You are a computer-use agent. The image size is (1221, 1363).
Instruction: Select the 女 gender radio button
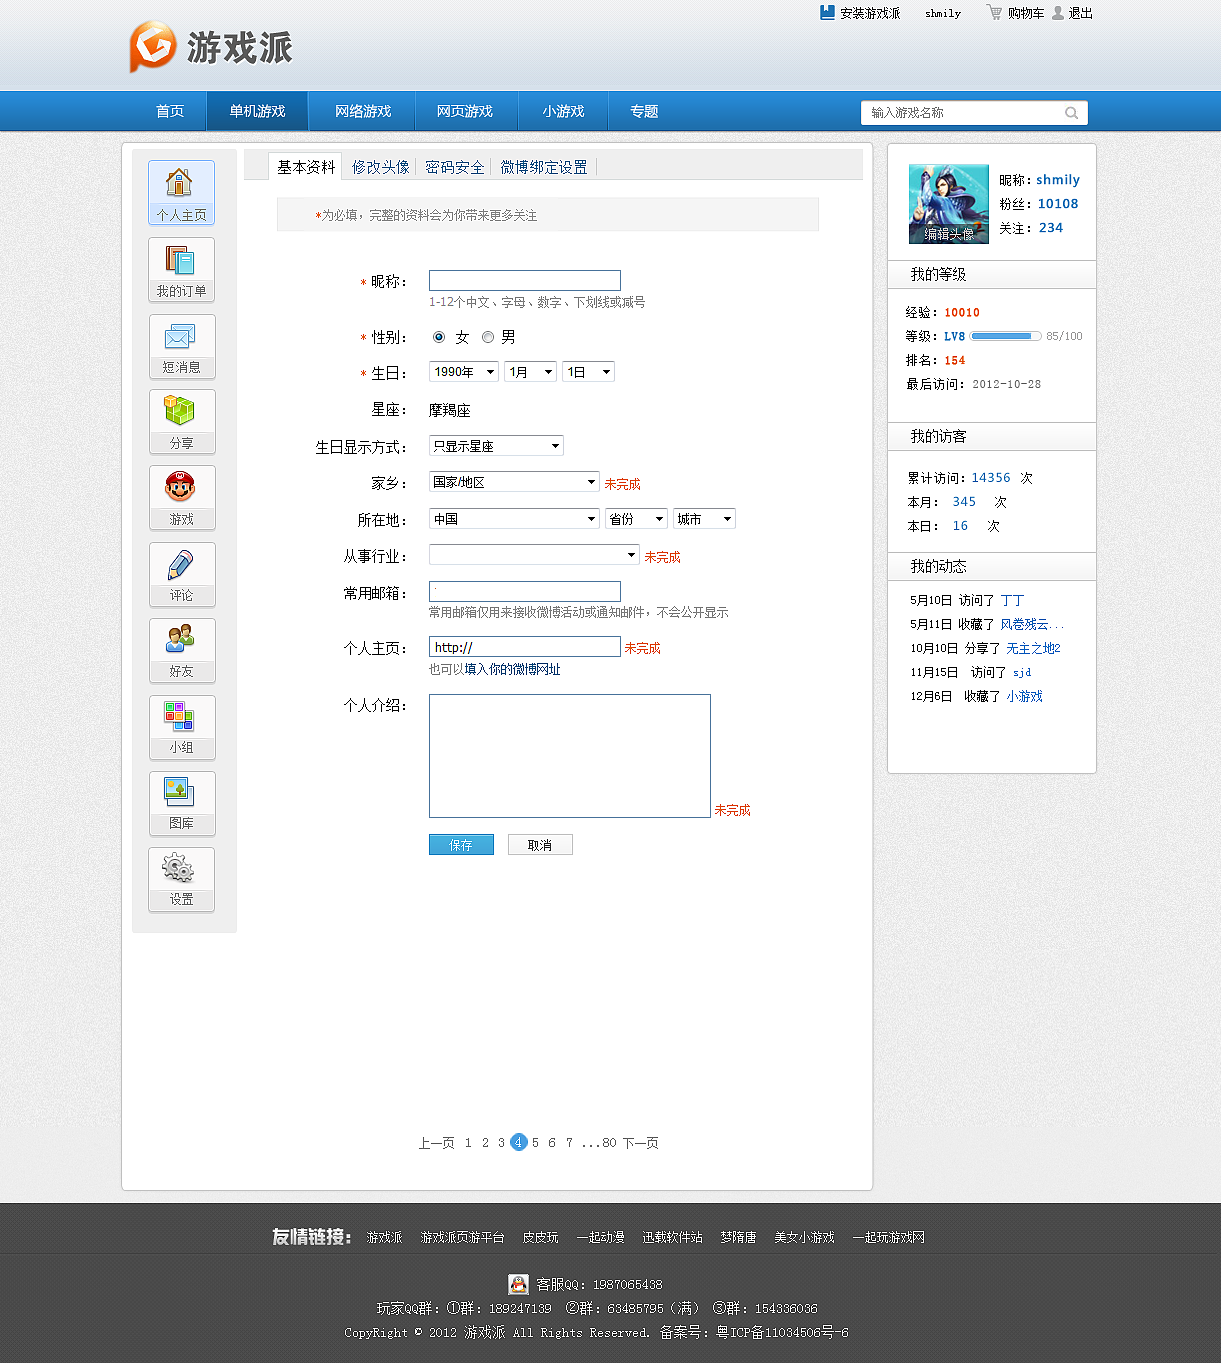439,337
